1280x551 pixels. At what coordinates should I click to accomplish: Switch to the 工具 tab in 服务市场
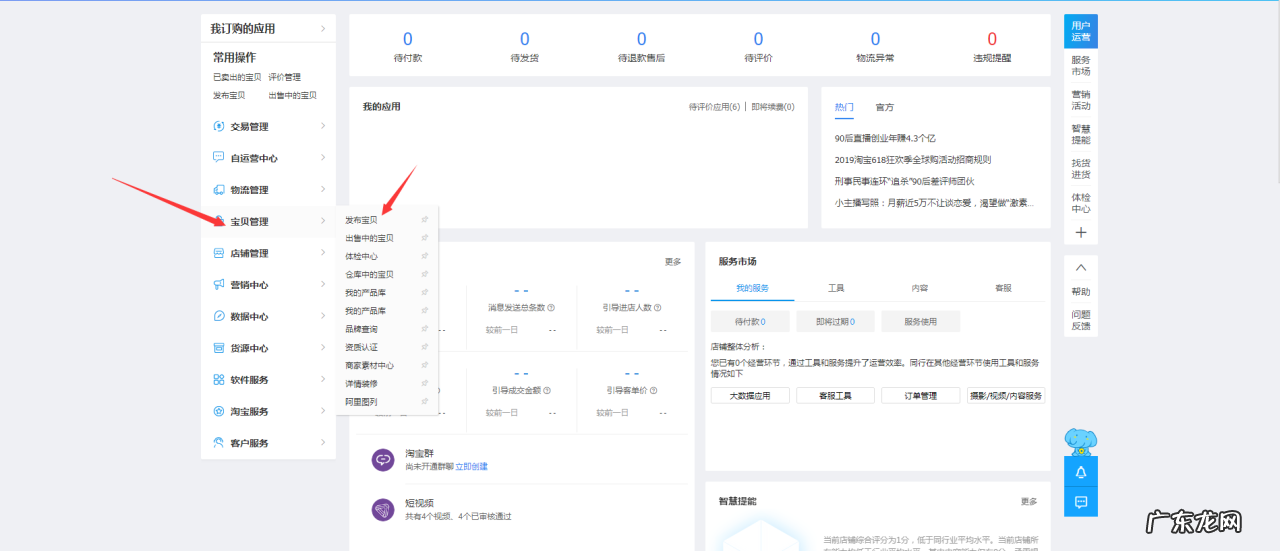(x=836, y=288)
